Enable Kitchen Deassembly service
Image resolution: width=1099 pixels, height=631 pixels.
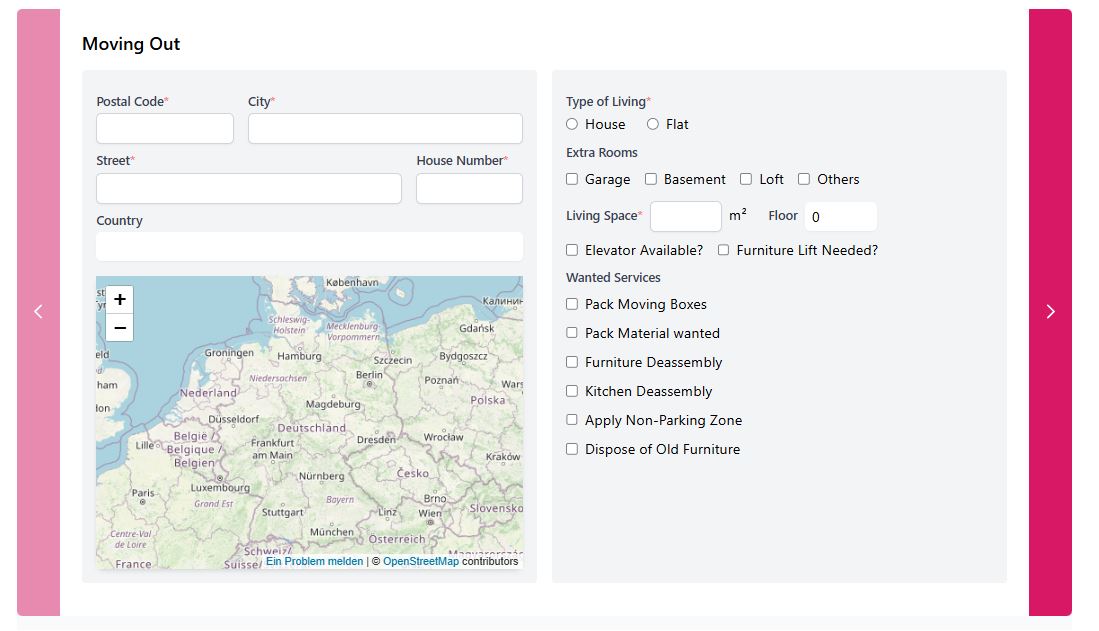tap(572, 391)
